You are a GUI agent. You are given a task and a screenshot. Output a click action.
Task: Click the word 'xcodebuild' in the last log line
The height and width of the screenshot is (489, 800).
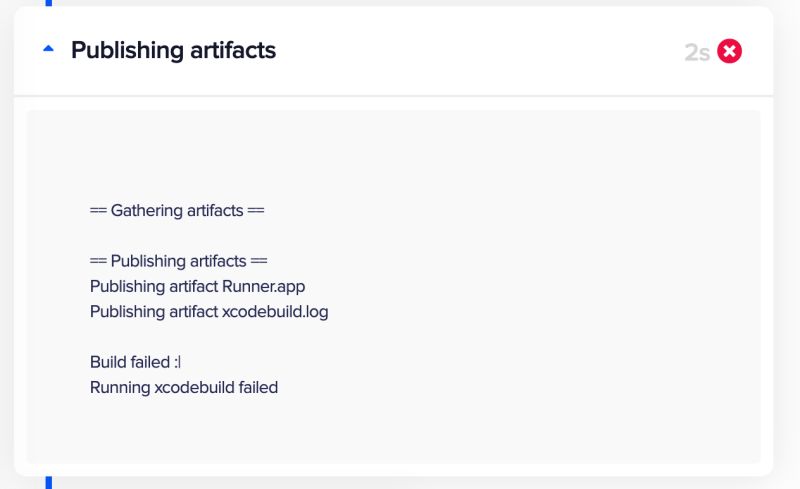(x=195, y=387)
